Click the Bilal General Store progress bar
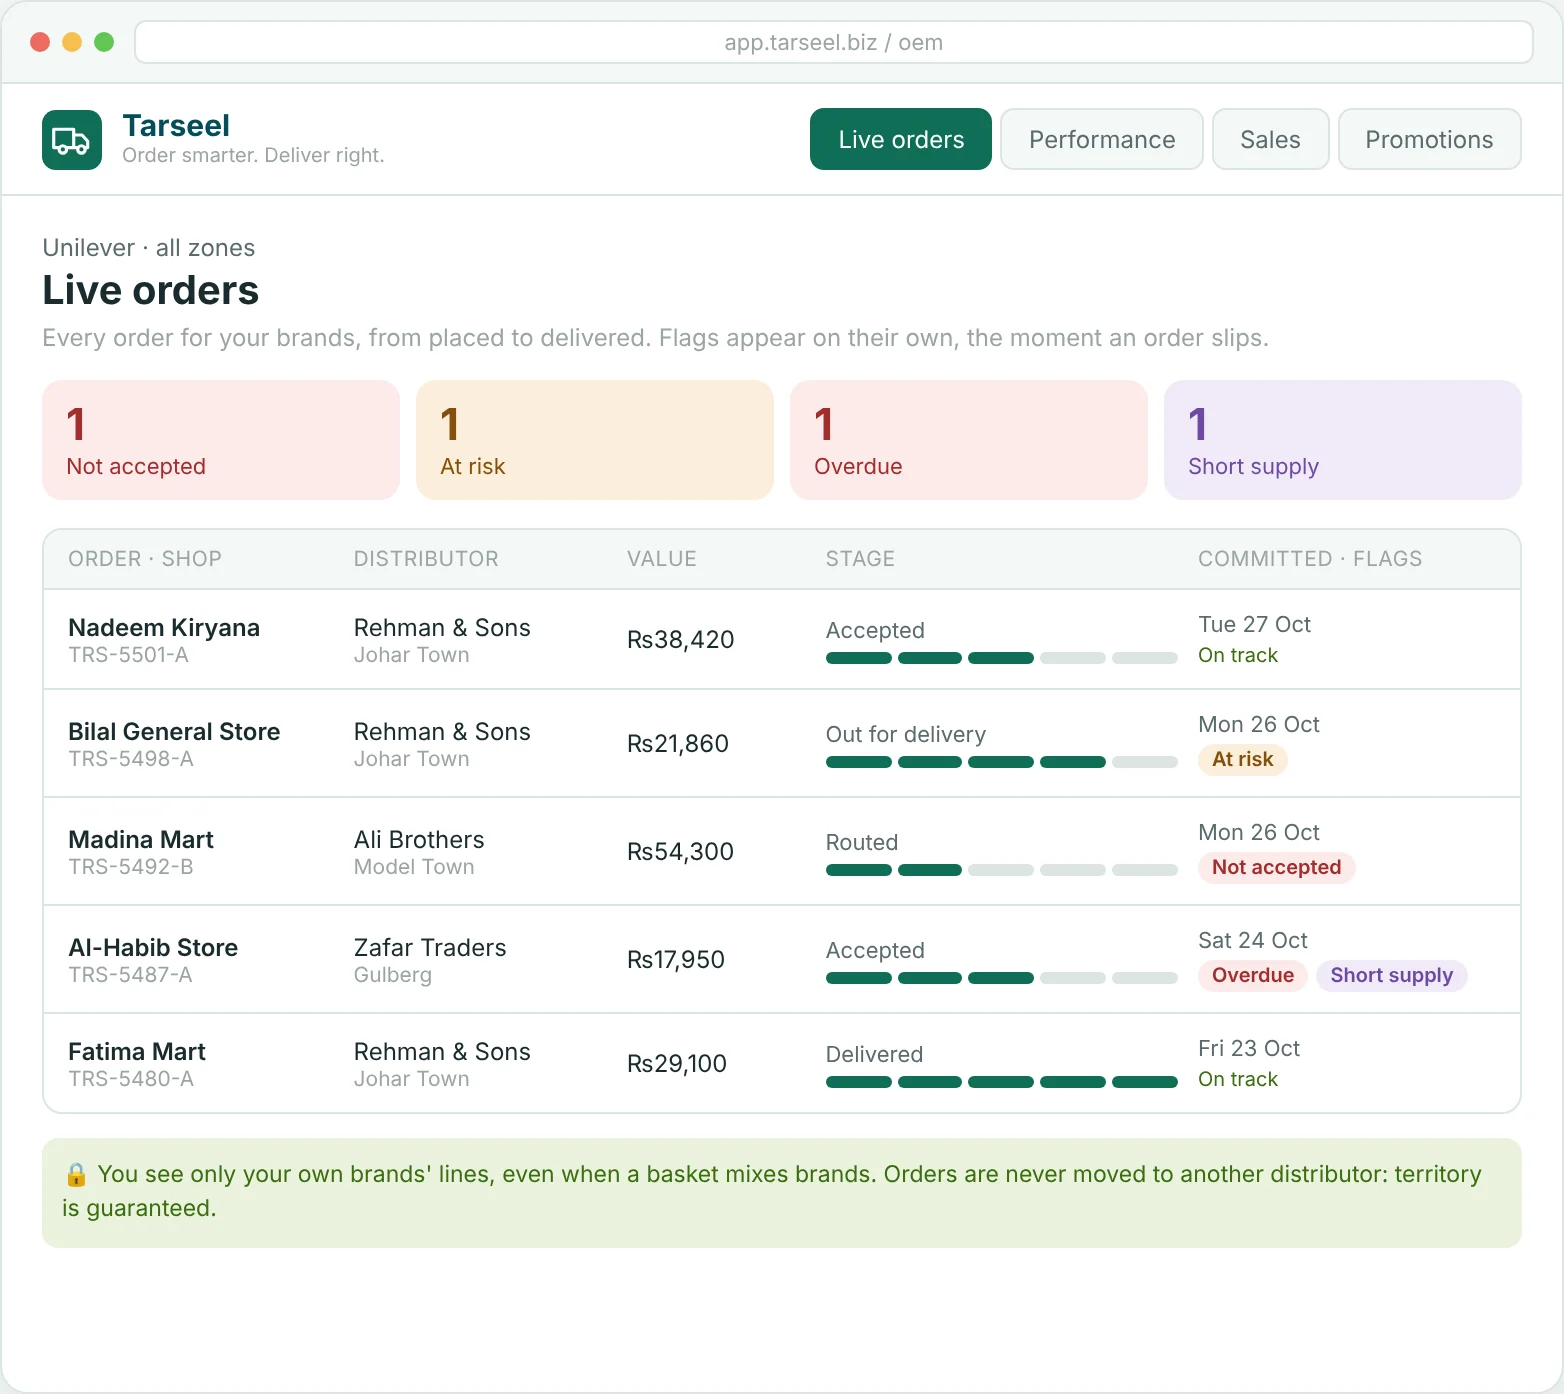The height and width of the screenshot is (1394, 1564). point(1002,762)
